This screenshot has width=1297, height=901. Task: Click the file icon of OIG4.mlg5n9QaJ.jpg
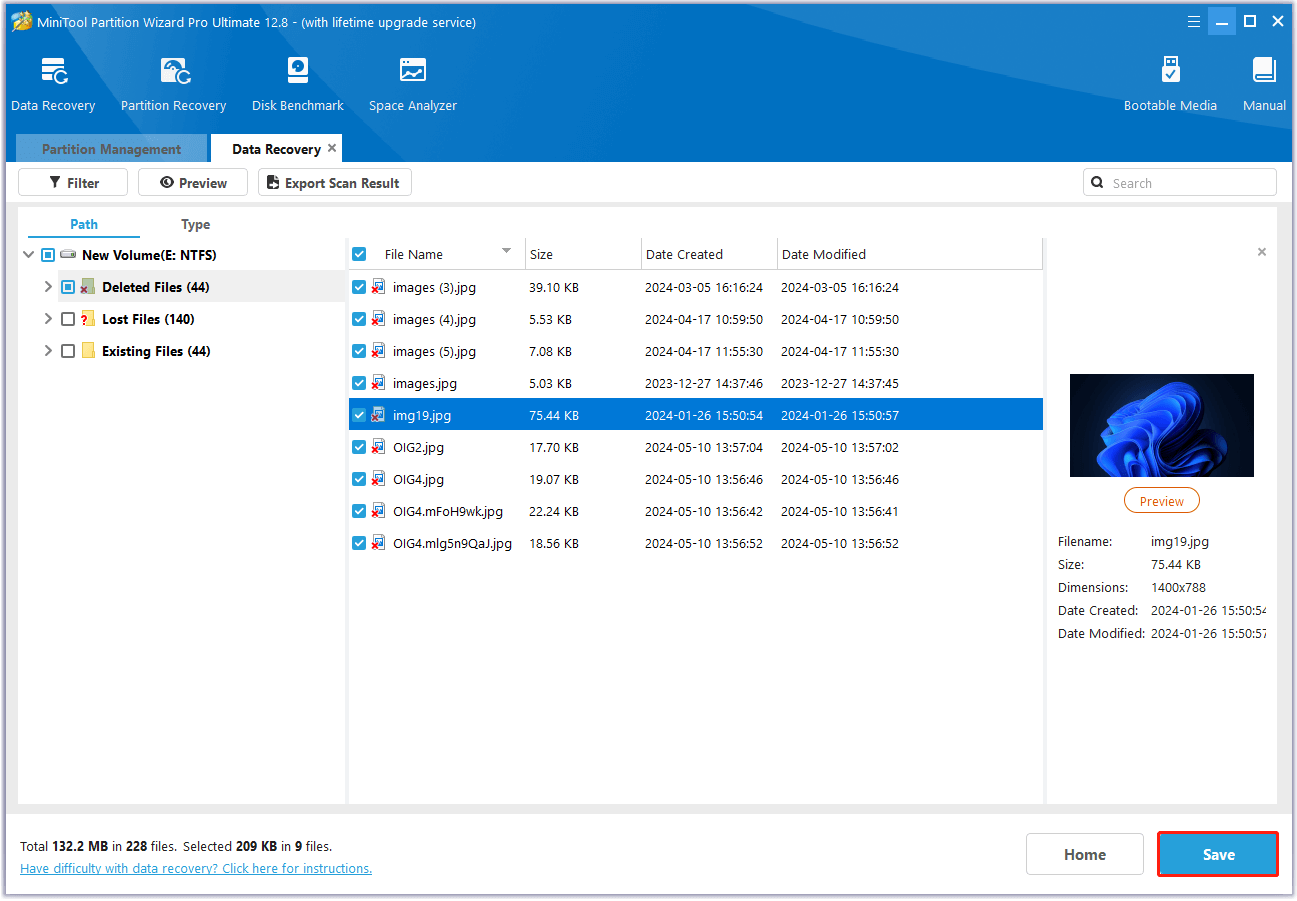tap(379, 543)
